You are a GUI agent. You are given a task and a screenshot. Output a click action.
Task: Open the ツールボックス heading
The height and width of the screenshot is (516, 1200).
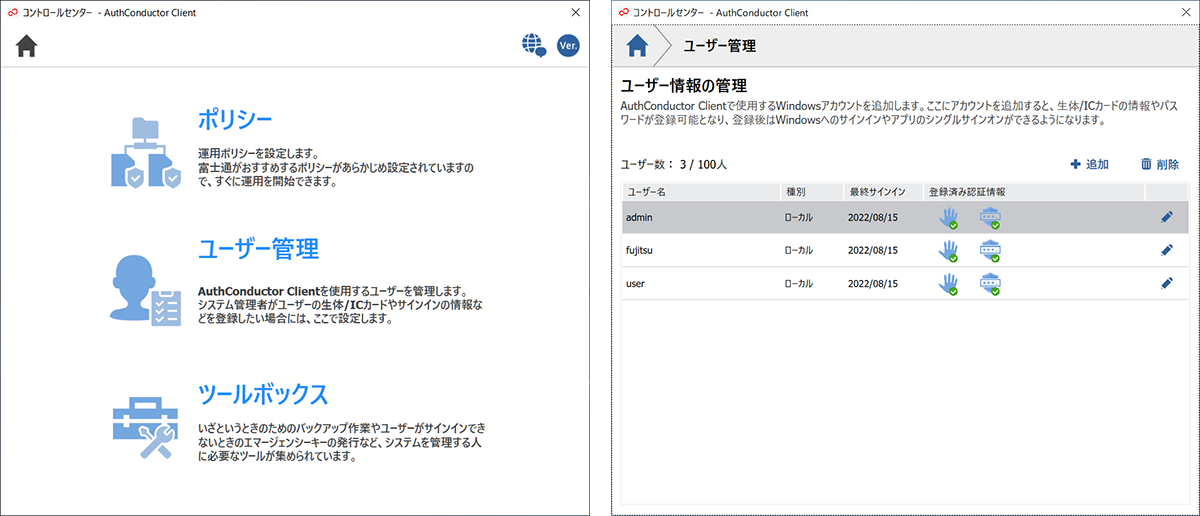pos(263,394)
